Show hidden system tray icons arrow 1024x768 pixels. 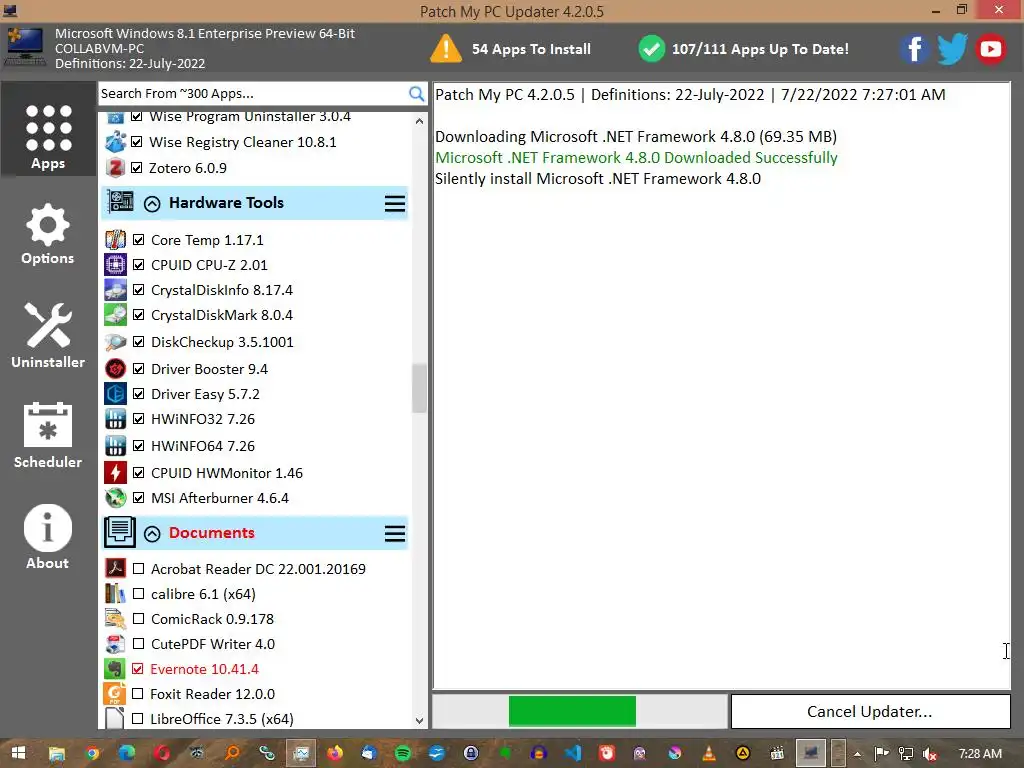point(857,754)
